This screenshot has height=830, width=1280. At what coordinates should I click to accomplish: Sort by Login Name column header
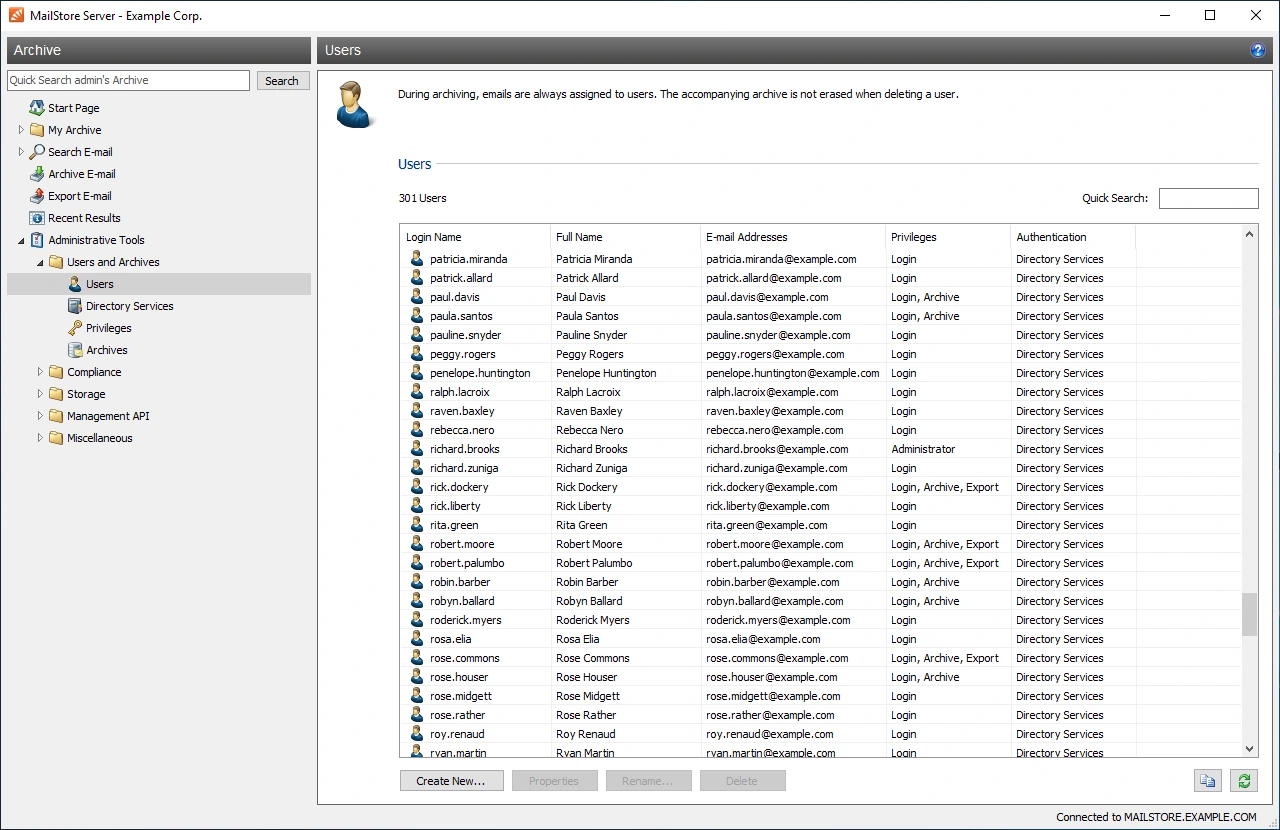pos(475,237)
